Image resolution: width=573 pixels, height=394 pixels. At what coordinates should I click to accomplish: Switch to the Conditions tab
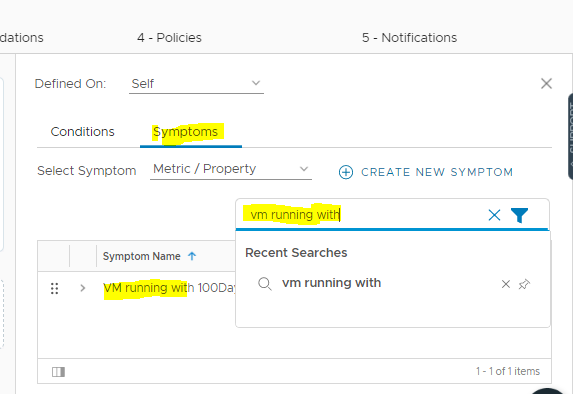pos(83,132)
